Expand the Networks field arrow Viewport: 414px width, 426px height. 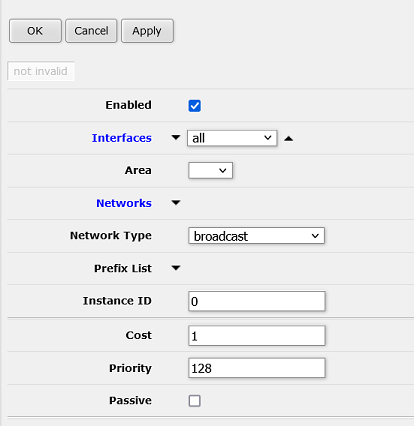click(x=176, y=202)
